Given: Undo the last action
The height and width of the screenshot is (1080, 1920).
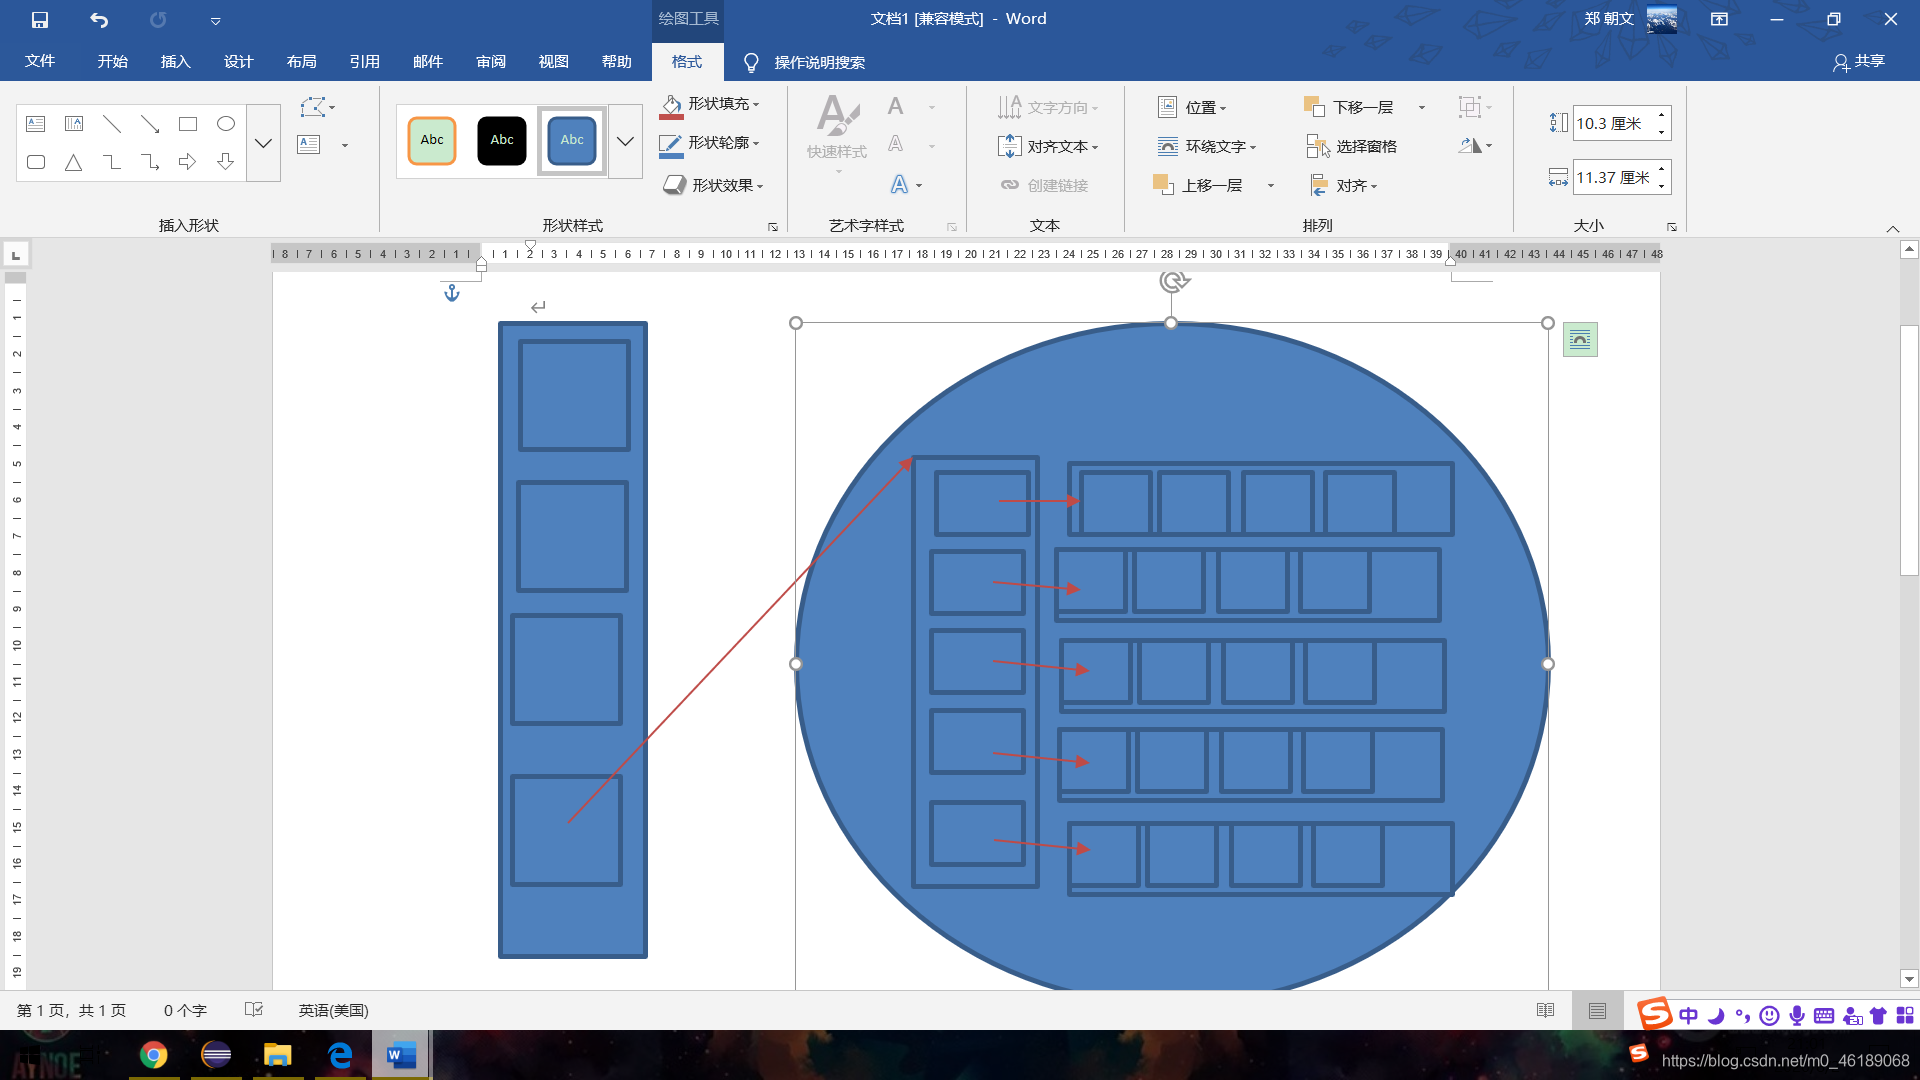Looking at the screenshot, I should click(x=98, y=19).
